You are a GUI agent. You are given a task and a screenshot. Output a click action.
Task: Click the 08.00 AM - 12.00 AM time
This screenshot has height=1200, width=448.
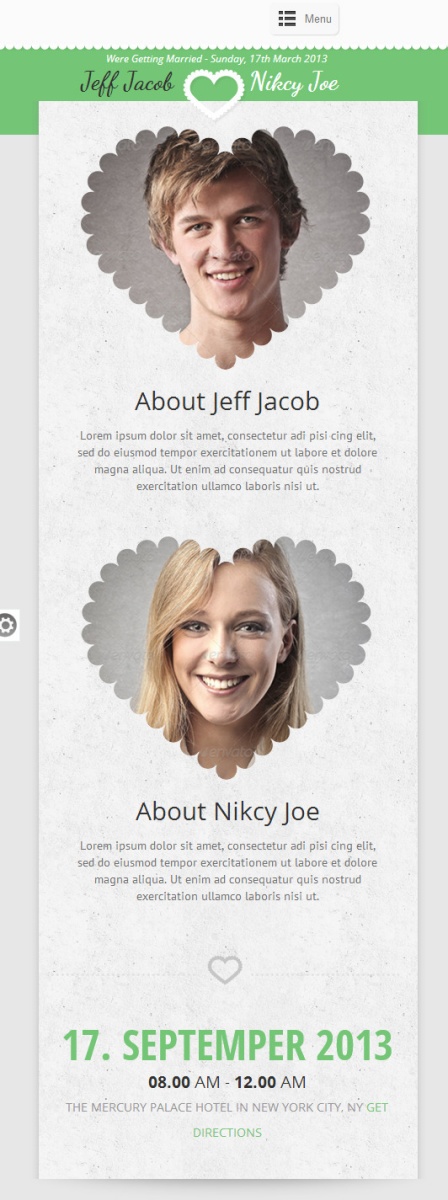[227, 1082]
